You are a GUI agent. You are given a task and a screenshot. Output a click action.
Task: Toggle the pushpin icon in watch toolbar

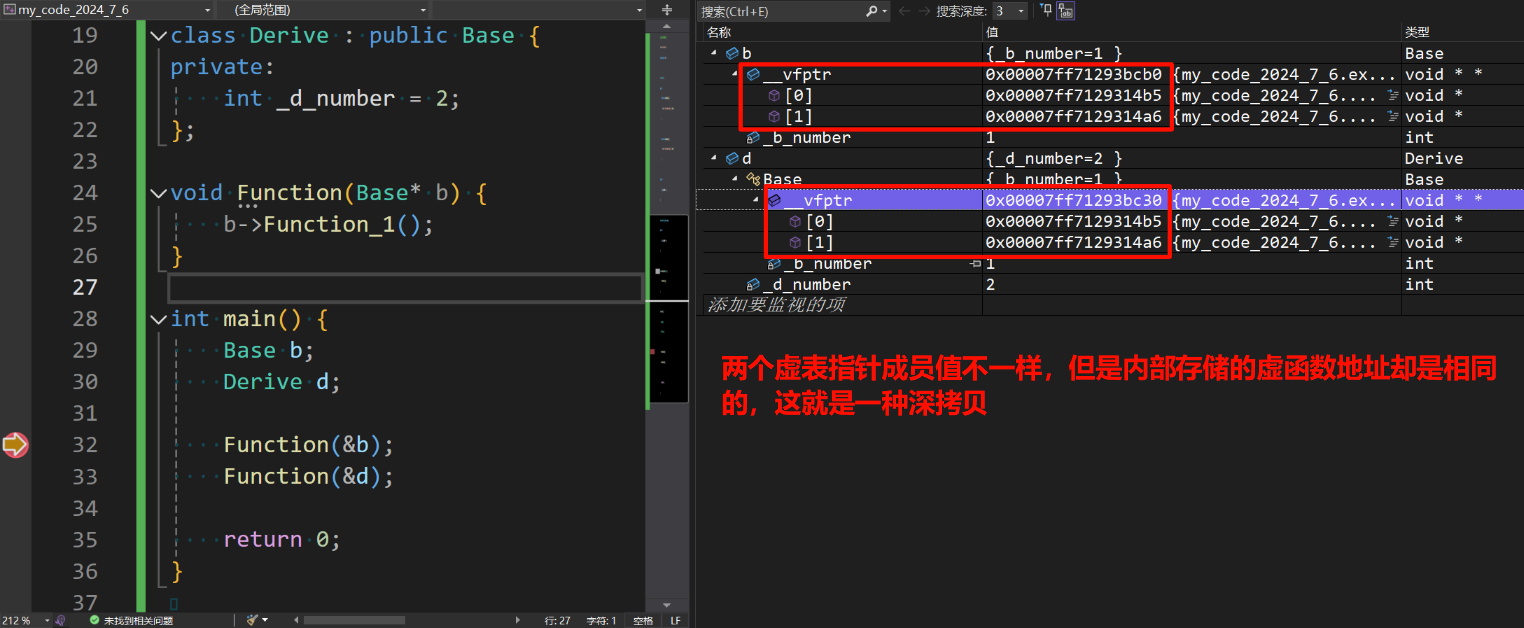1046,11
